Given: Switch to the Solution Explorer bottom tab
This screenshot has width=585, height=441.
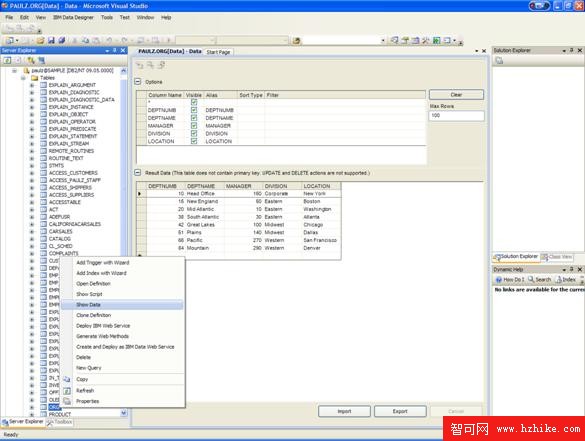Looking at the screenshot, I should point(516,257).
